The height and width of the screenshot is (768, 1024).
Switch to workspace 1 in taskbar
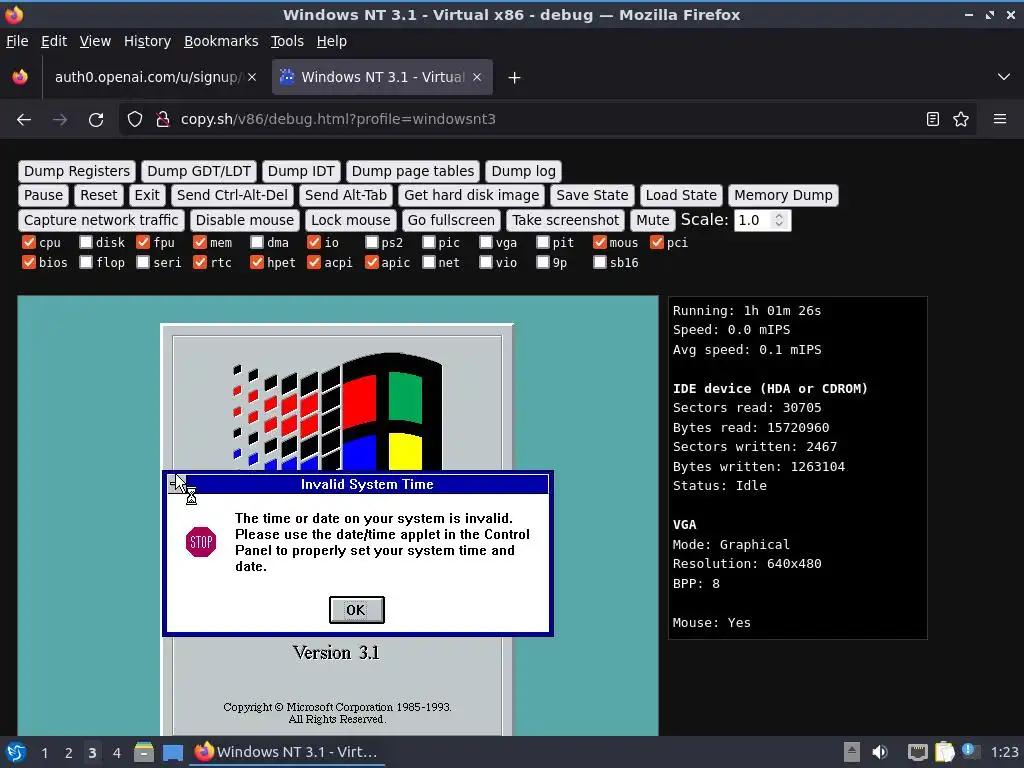pyautogui.click(x=44, y=753)
